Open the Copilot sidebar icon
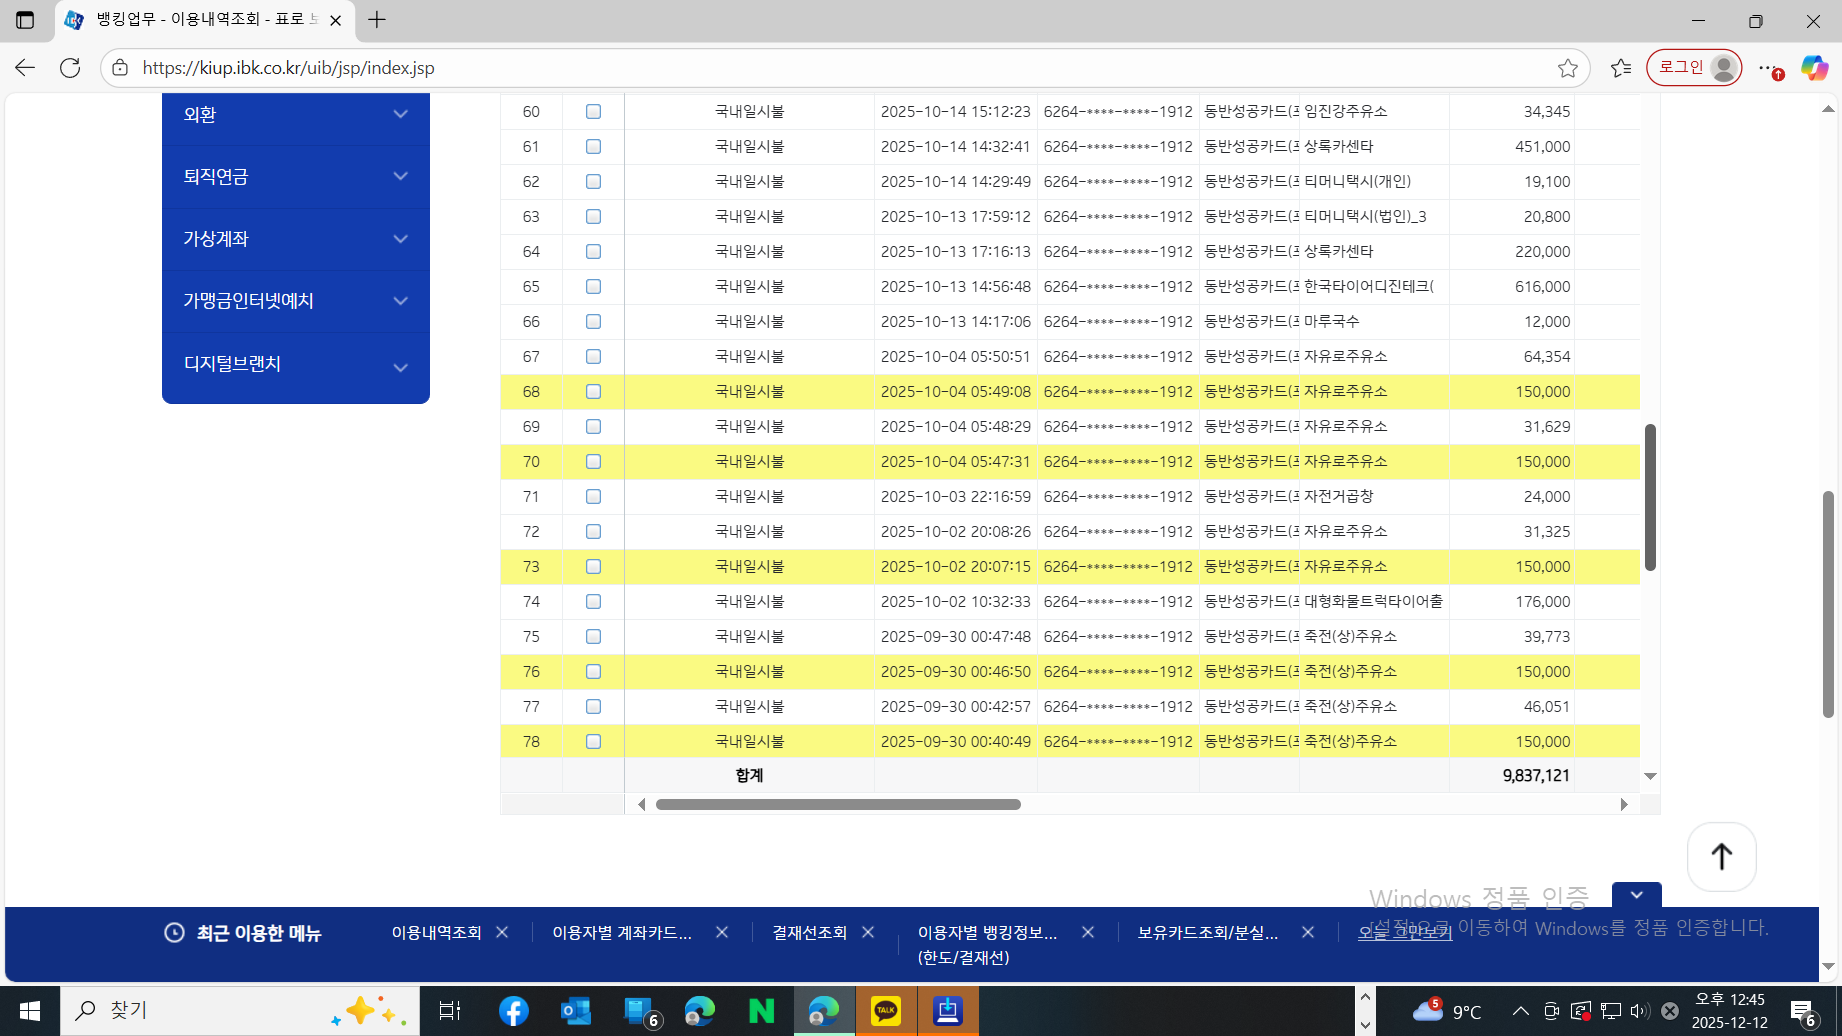The image size is (1842, 1036). 1814,68
